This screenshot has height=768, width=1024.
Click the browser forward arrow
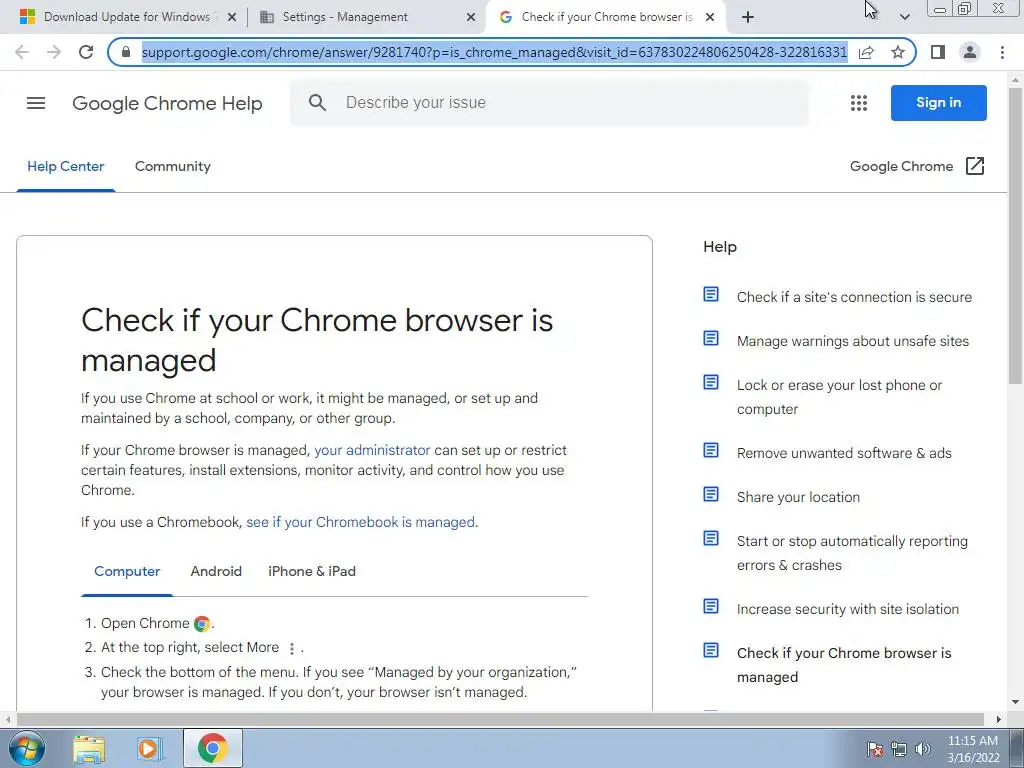coord(54,52)
